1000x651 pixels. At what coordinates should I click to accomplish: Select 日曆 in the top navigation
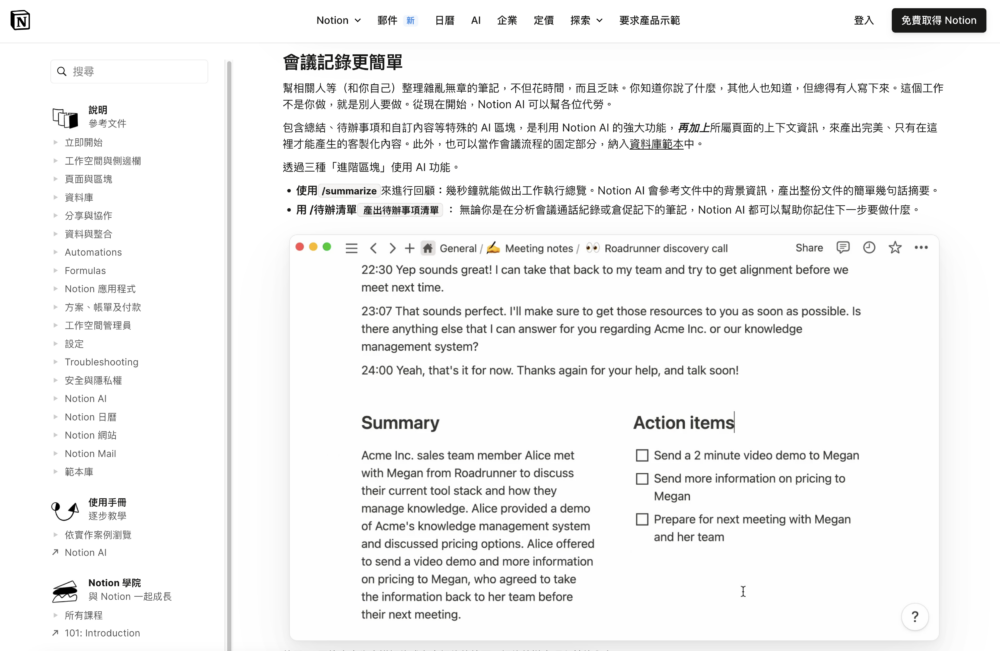pos(443,19)
